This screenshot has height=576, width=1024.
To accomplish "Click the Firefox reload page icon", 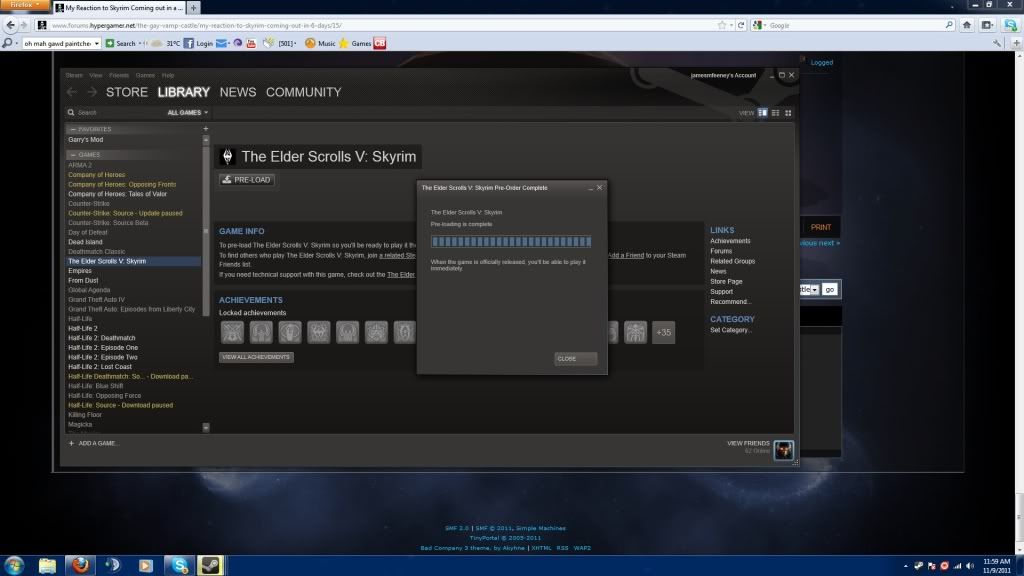I will [741, 25].
